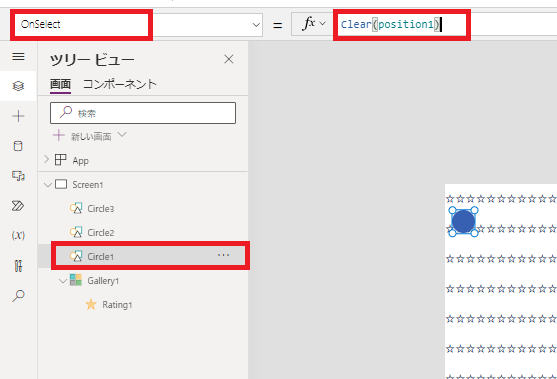Select App in the tree
The height and width of the screenshot is (379, 557).
(81, 161)
